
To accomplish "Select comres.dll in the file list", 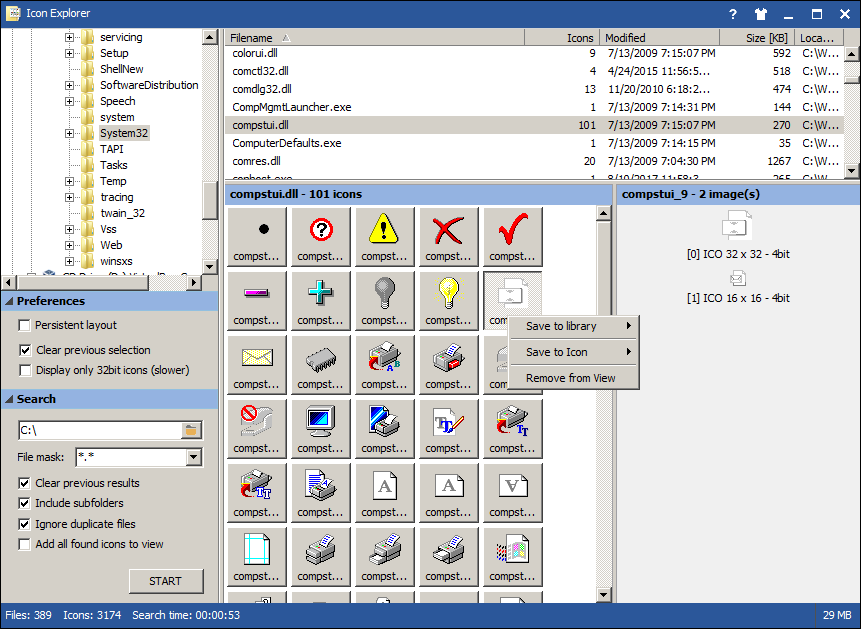I will point(256,161).
